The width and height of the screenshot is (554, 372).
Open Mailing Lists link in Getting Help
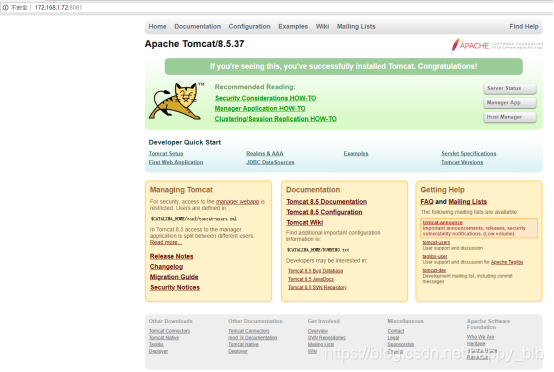pos(467,201)
